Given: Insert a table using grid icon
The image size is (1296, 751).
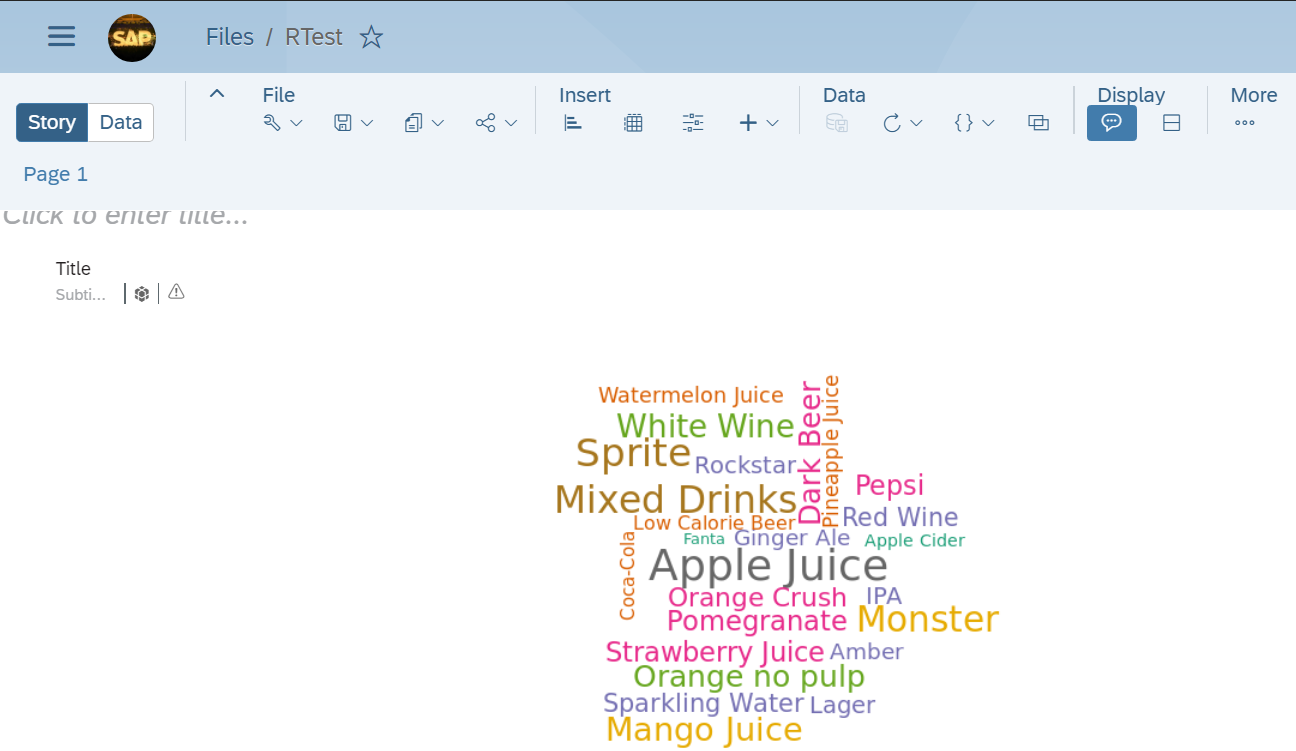Looking at the screenshot, I should click(633, 123).
